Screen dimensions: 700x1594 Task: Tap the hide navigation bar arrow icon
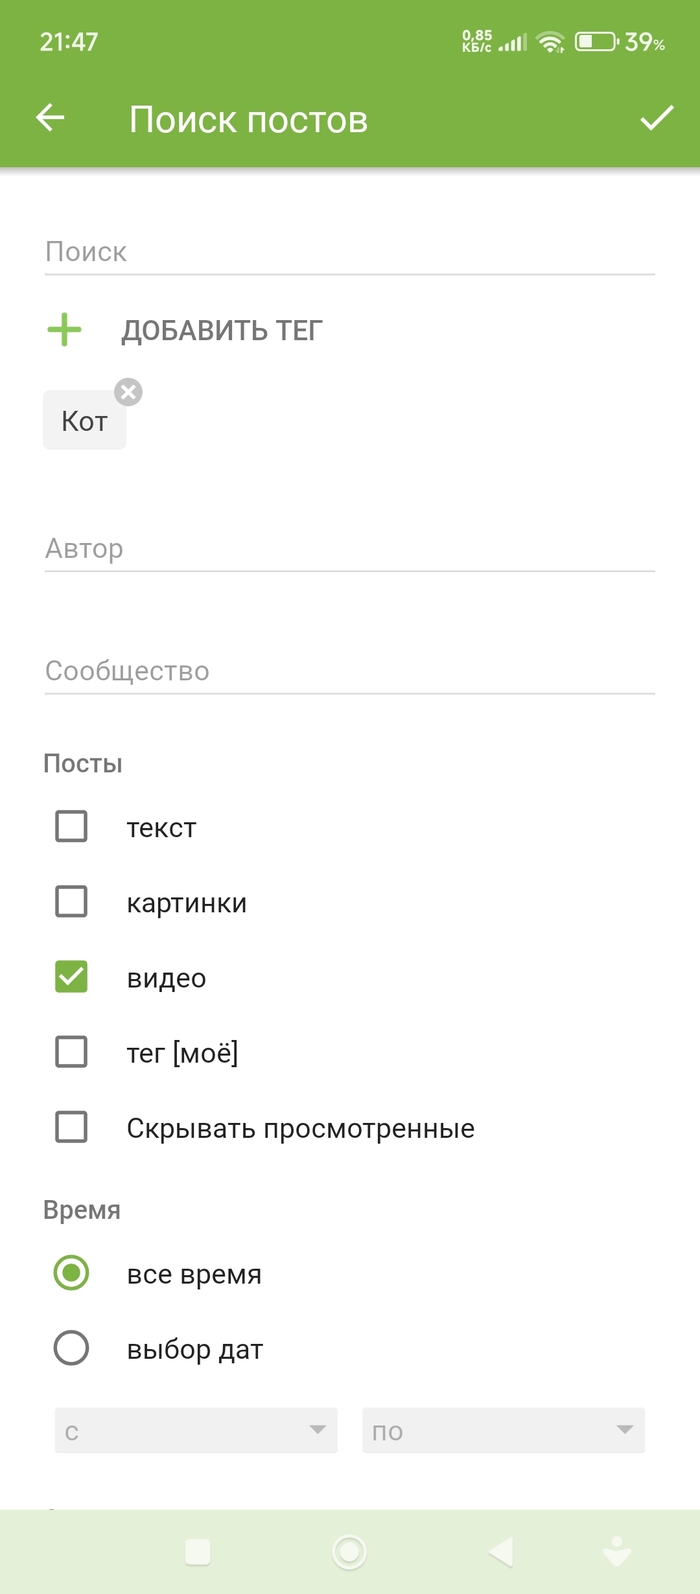coord(616,1551)
